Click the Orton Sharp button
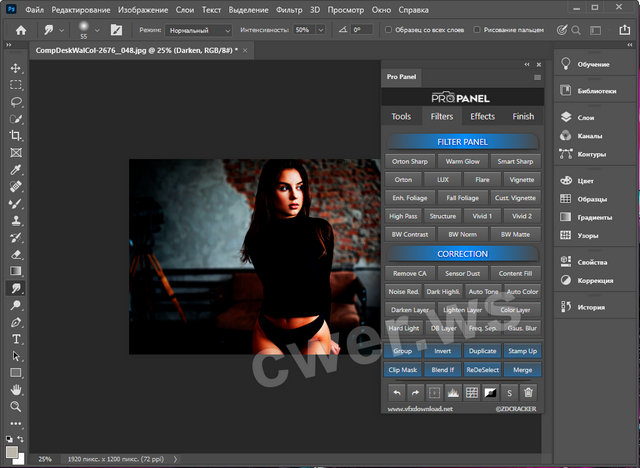Image resolution: width=640 pixels, height=468 pixels. click(408, 161)
